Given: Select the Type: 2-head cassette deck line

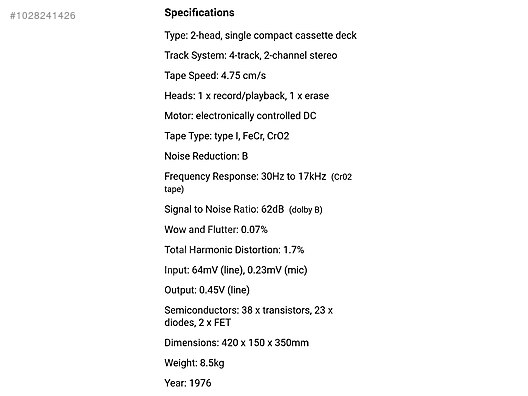Looking at the screenshot, I should [260, 35].
